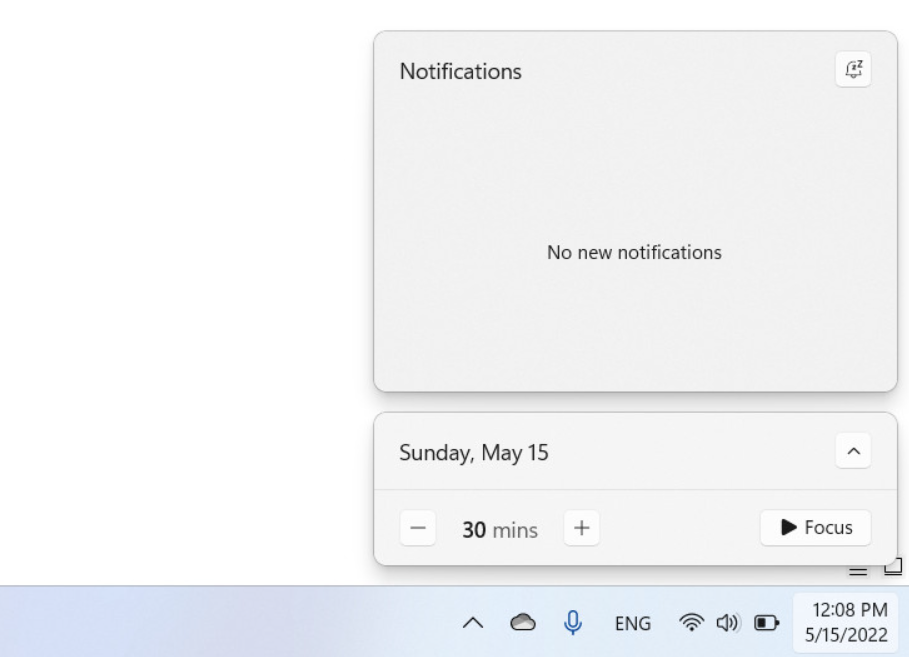Start a Focus session
The height and width of the screenshot is (657, 909).
[815, 528]
